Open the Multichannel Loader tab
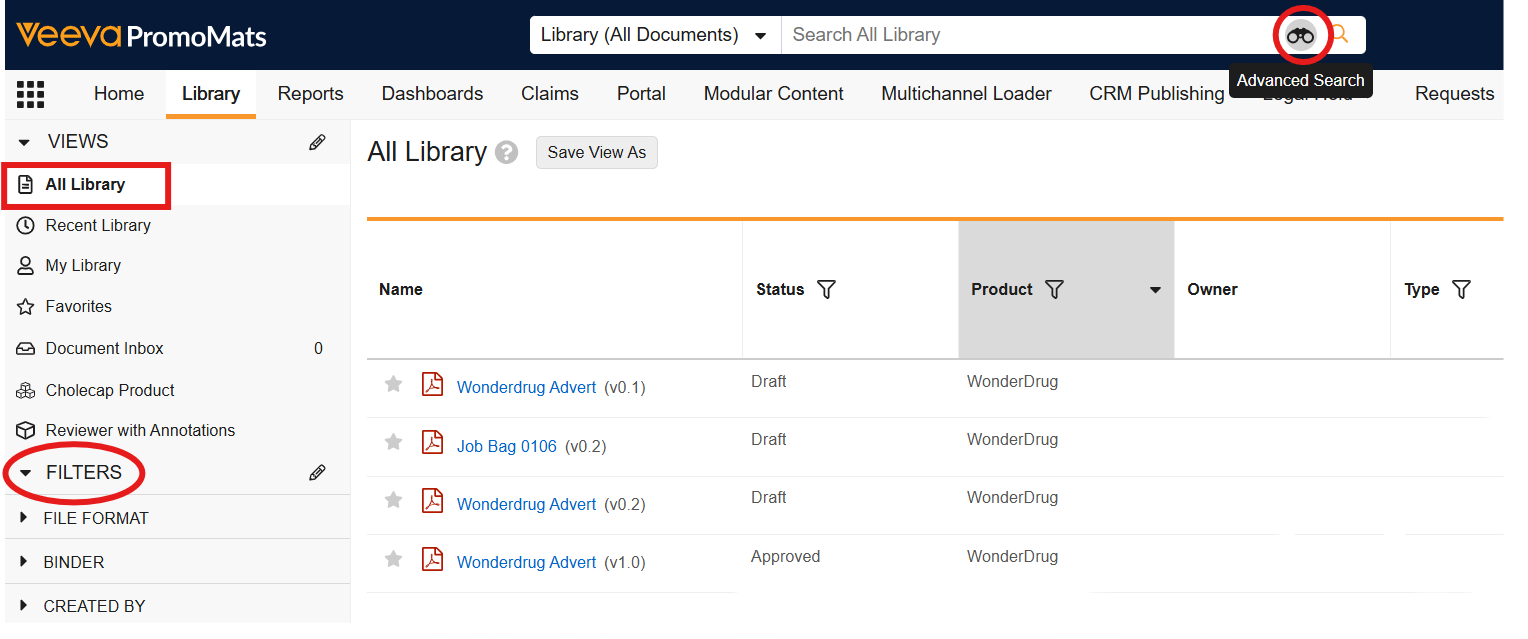The image size is (1528, 639). [x=966, y=94]
